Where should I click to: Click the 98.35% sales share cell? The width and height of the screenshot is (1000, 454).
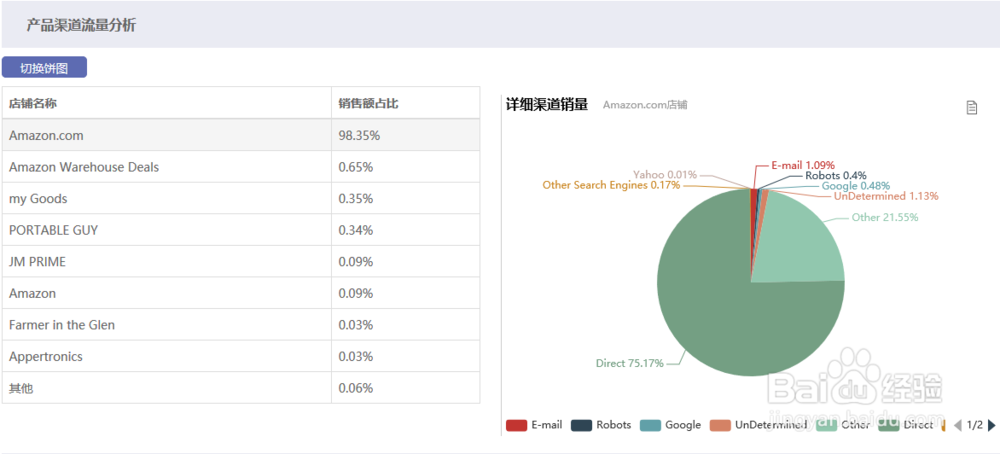pos(406,135)
